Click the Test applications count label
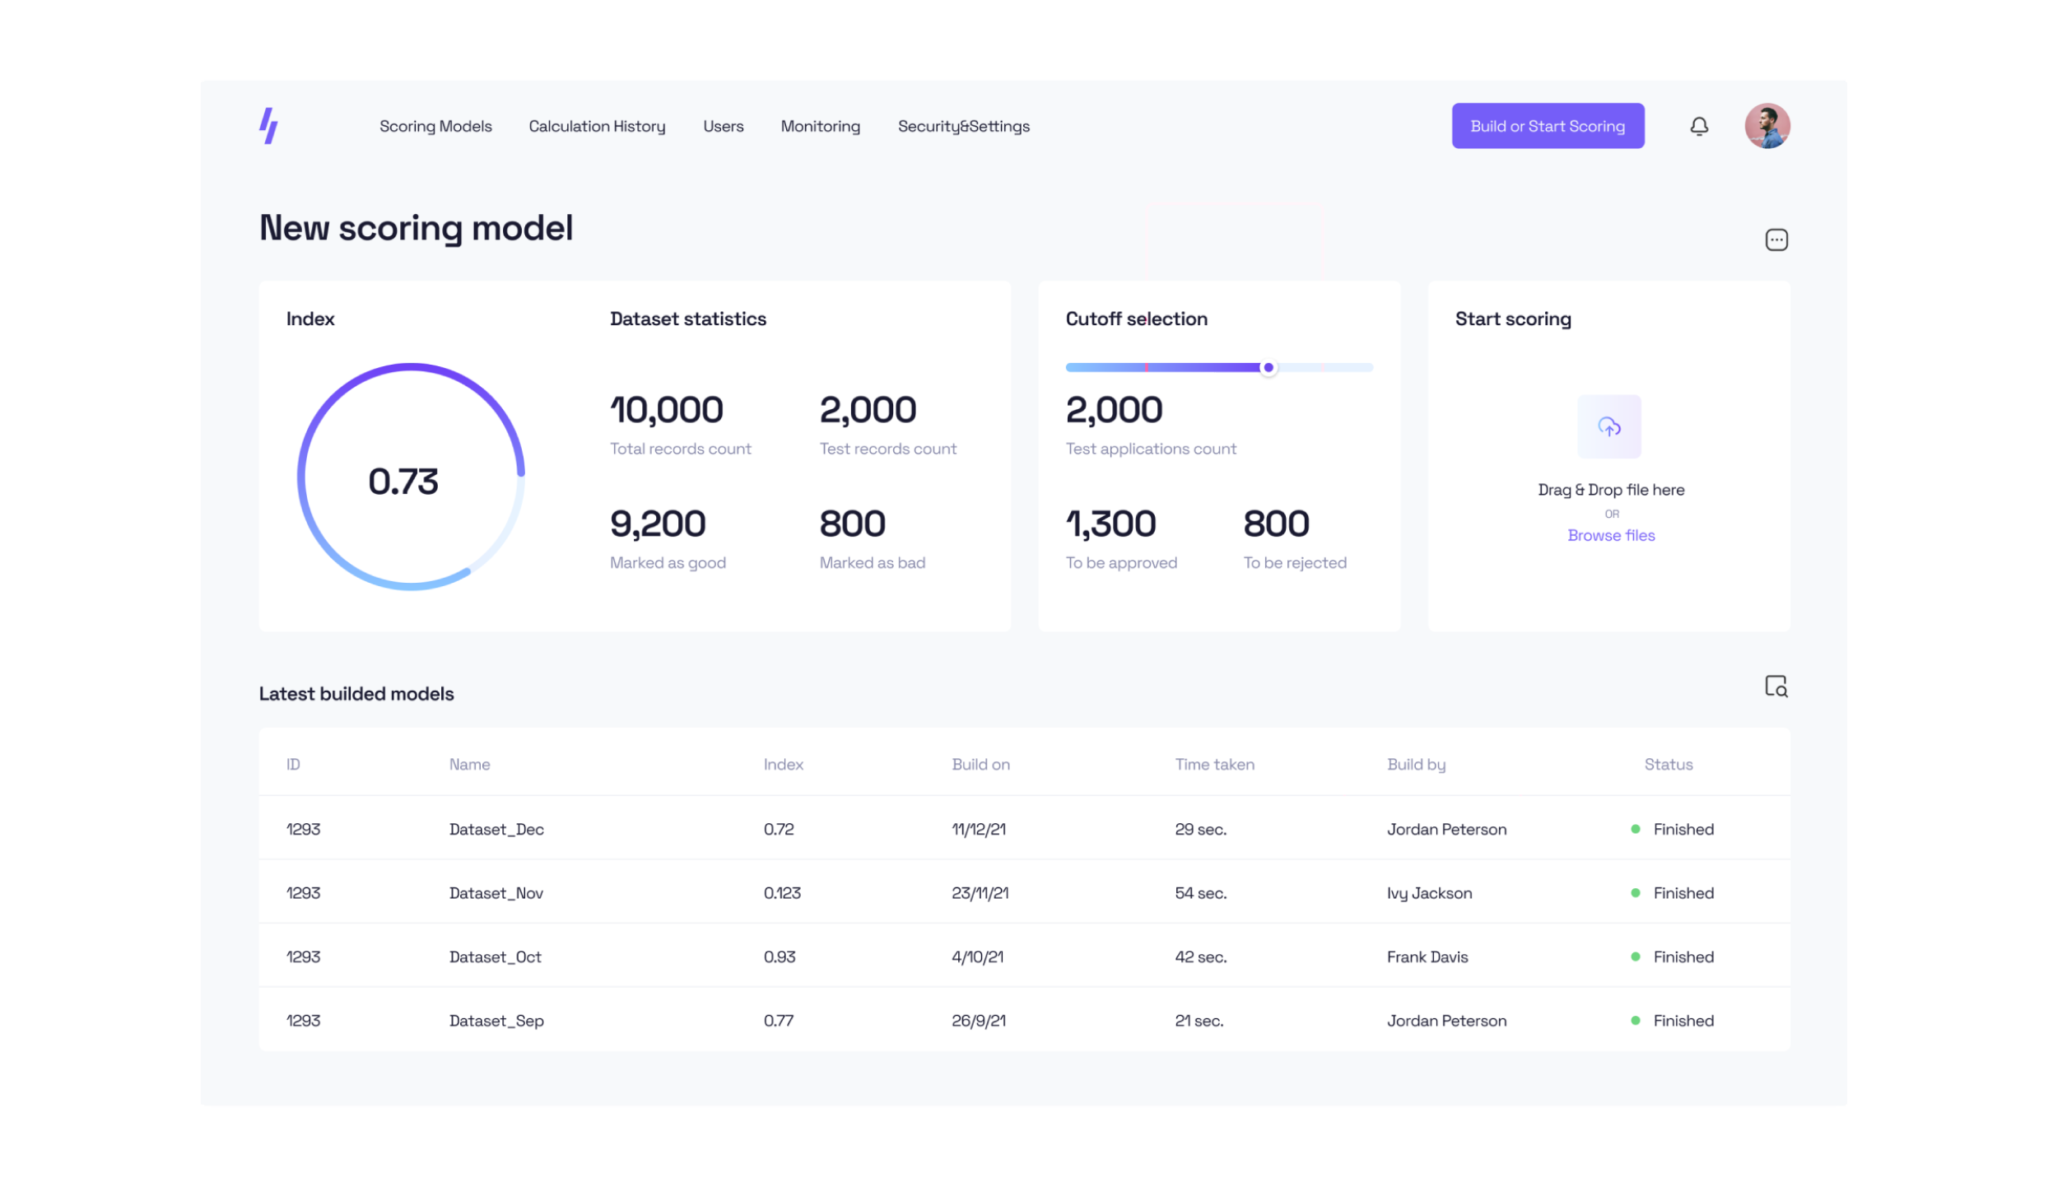 (1151, 449)
